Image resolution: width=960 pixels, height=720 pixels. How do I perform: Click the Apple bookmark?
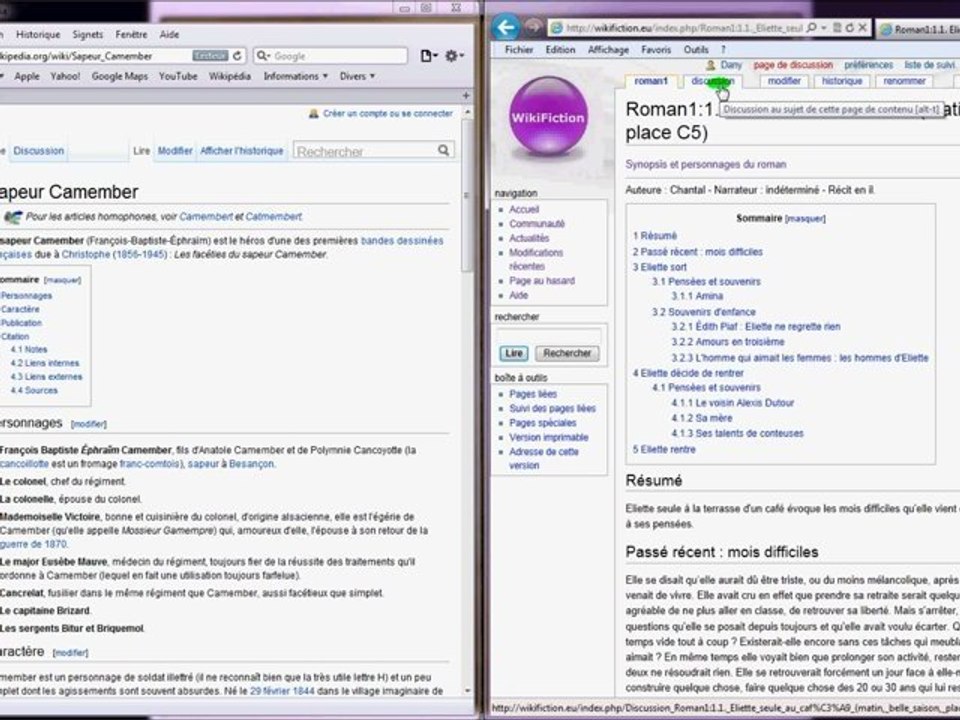27,76
